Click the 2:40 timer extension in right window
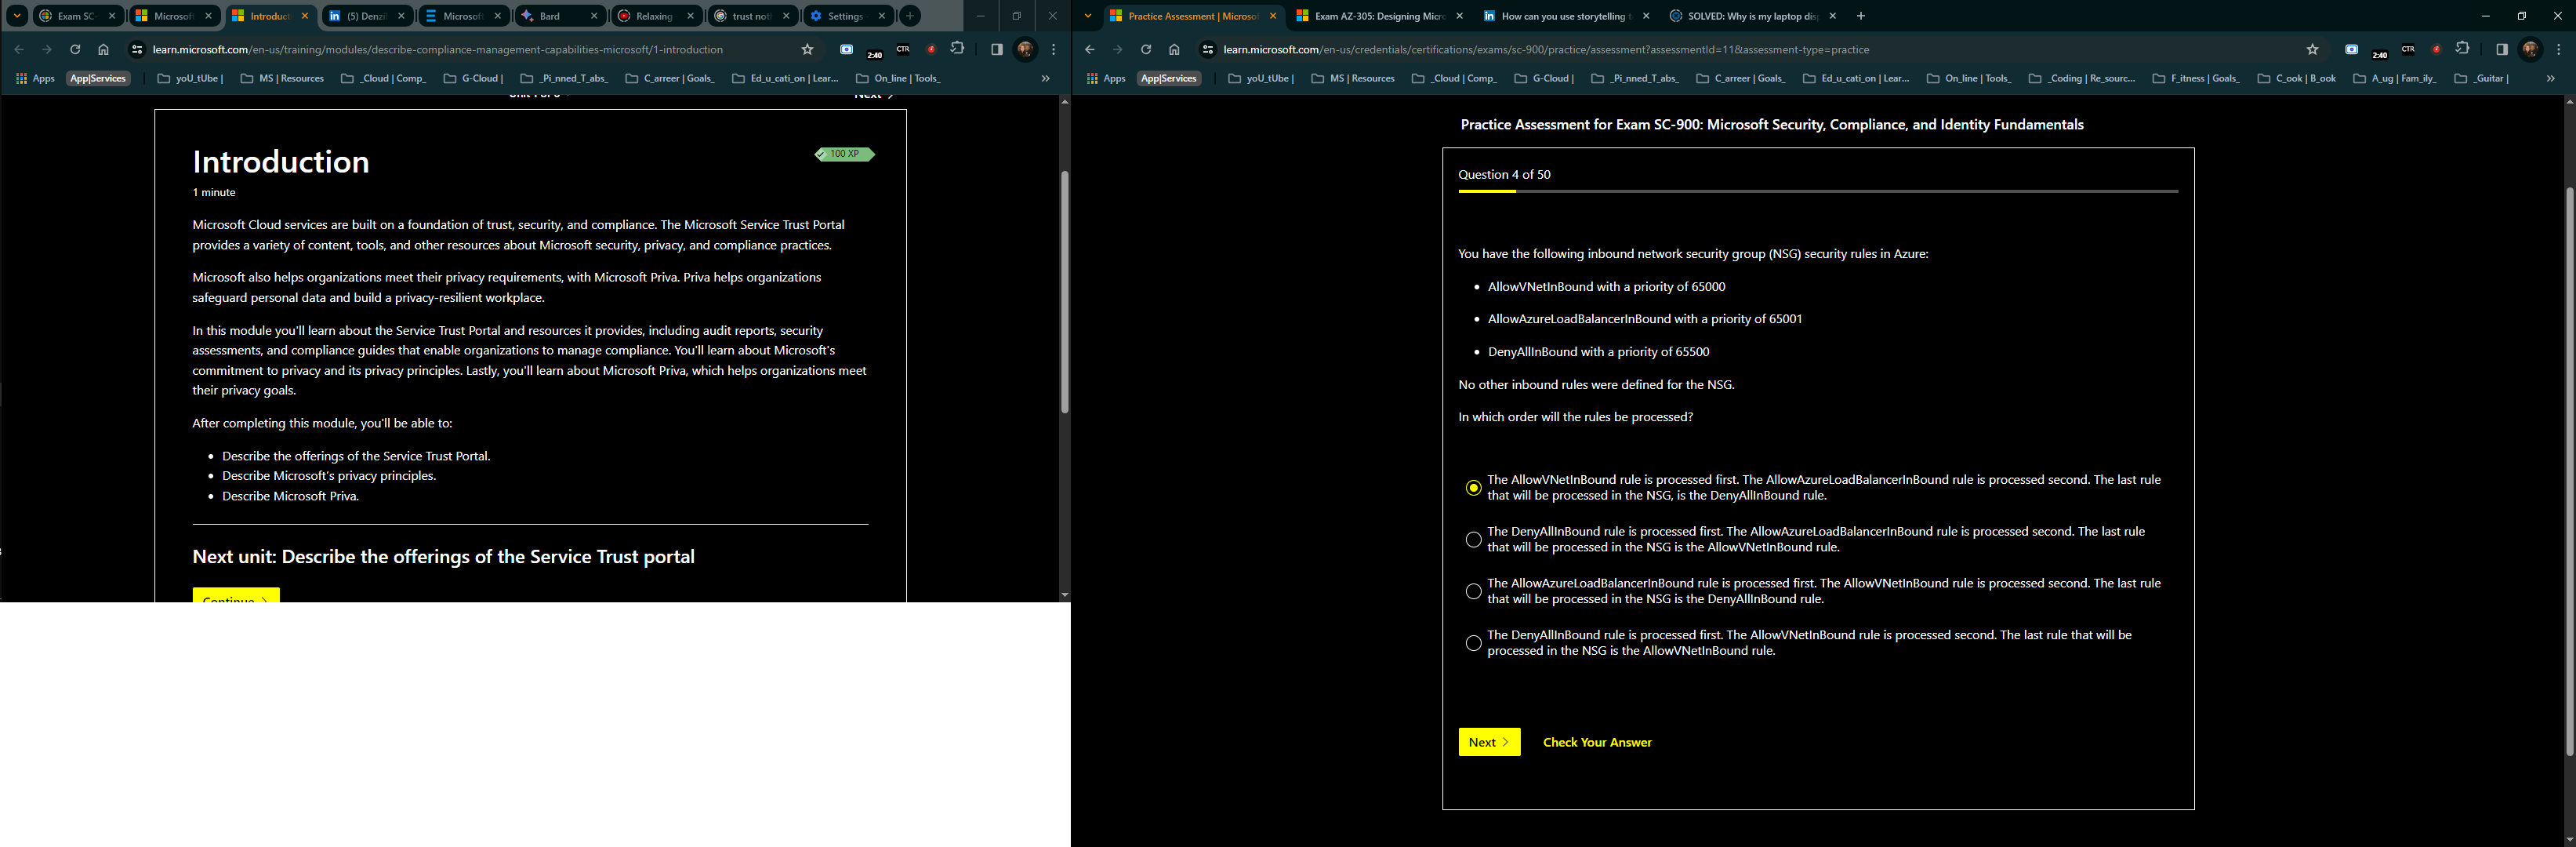 coord(2380,55)
